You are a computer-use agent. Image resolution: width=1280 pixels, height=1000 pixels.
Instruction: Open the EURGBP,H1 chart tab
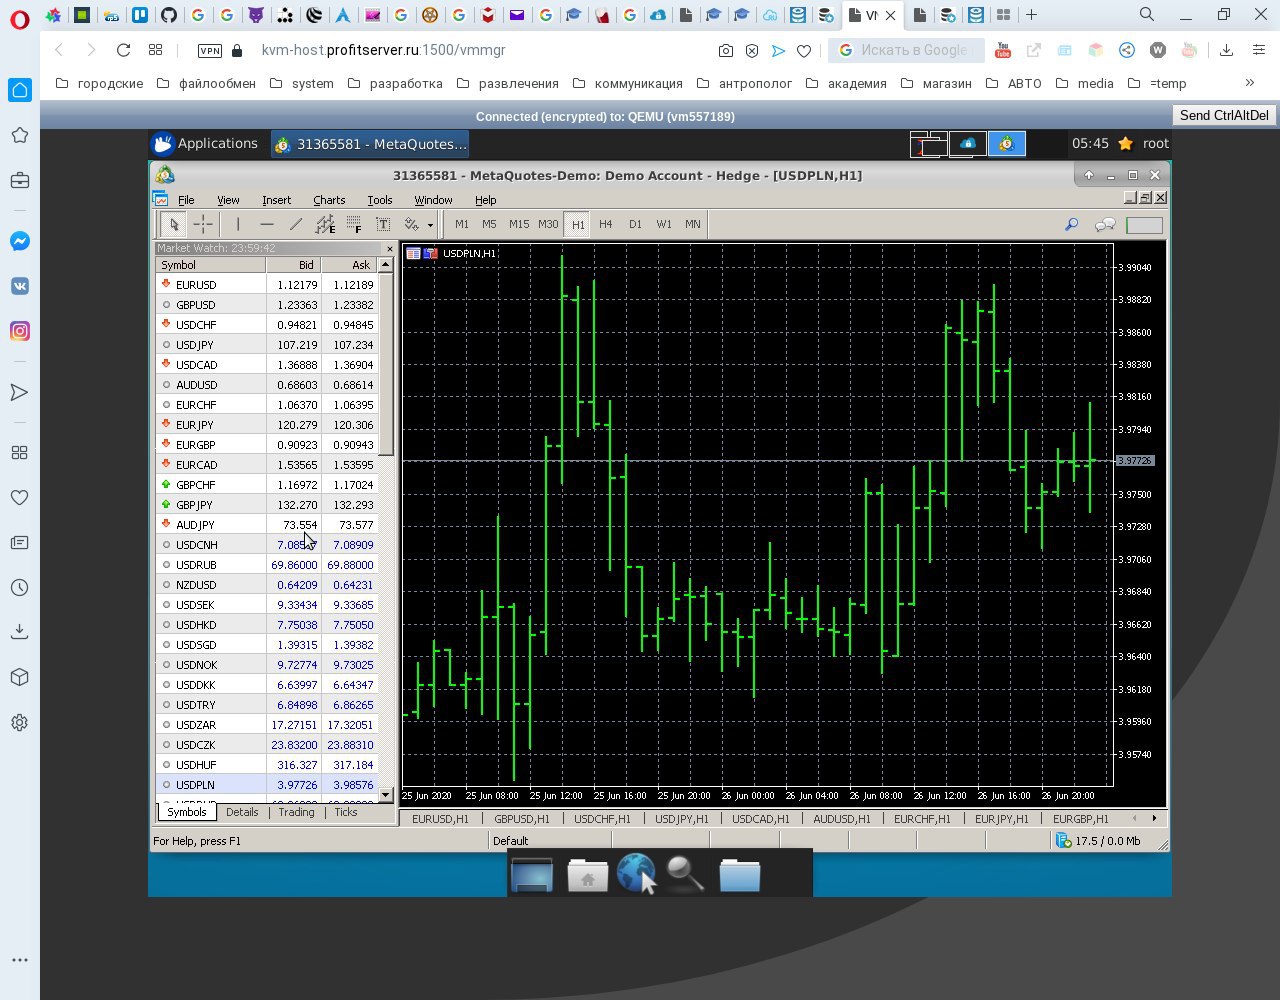point(1081,819)
